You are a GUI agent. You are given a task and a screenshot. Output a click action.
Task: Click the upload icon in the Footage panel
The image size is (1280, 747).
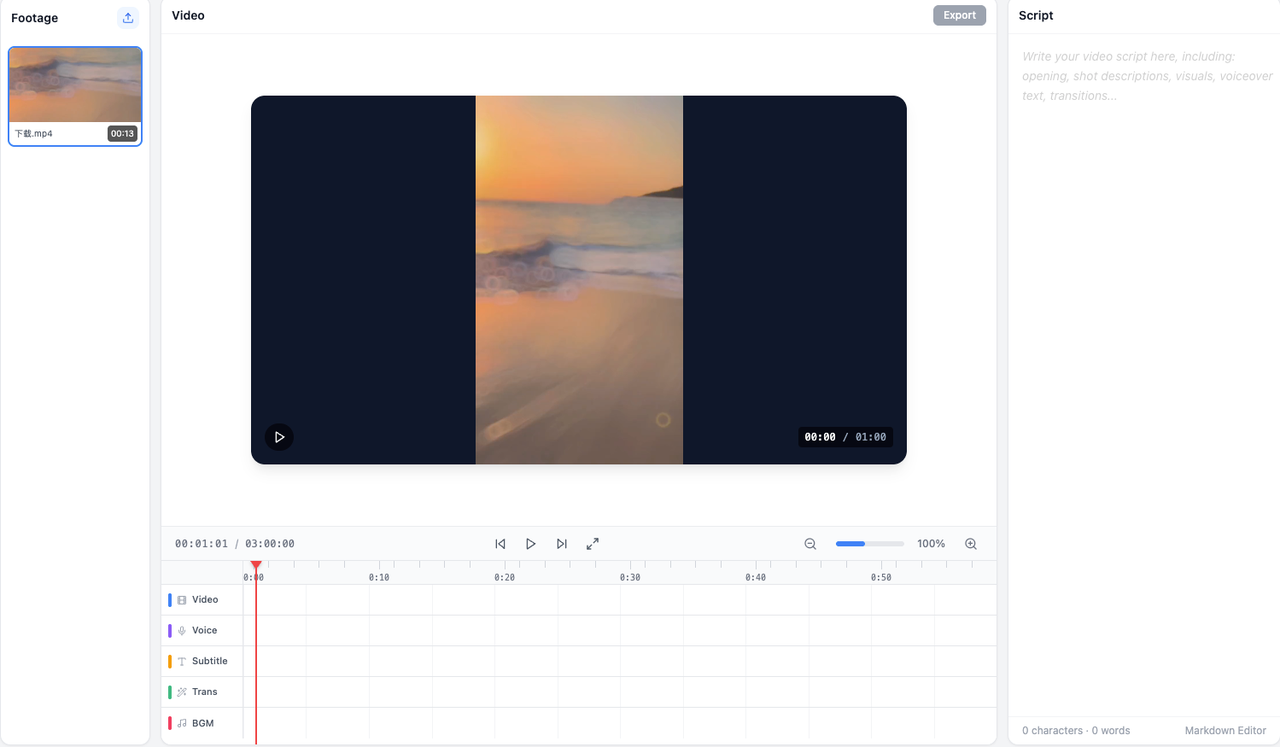127,18
